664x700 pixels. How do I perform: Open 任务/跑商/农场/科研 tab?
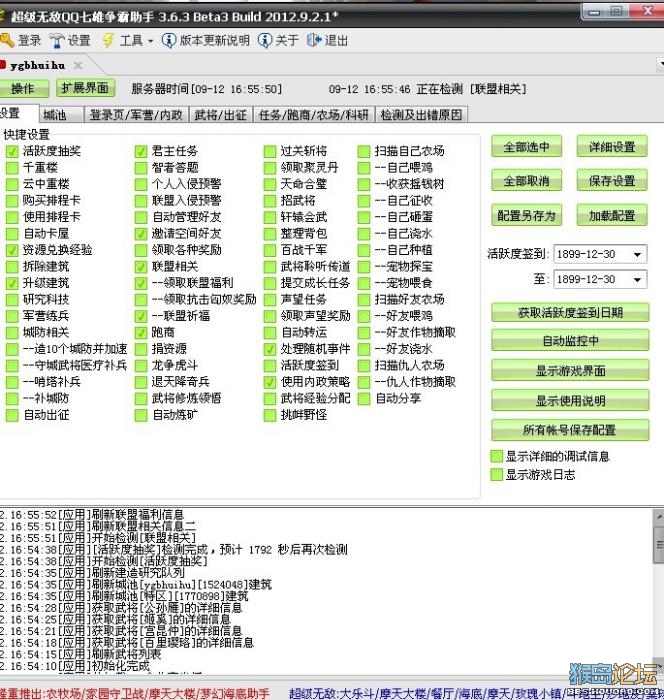pos(314,115)
